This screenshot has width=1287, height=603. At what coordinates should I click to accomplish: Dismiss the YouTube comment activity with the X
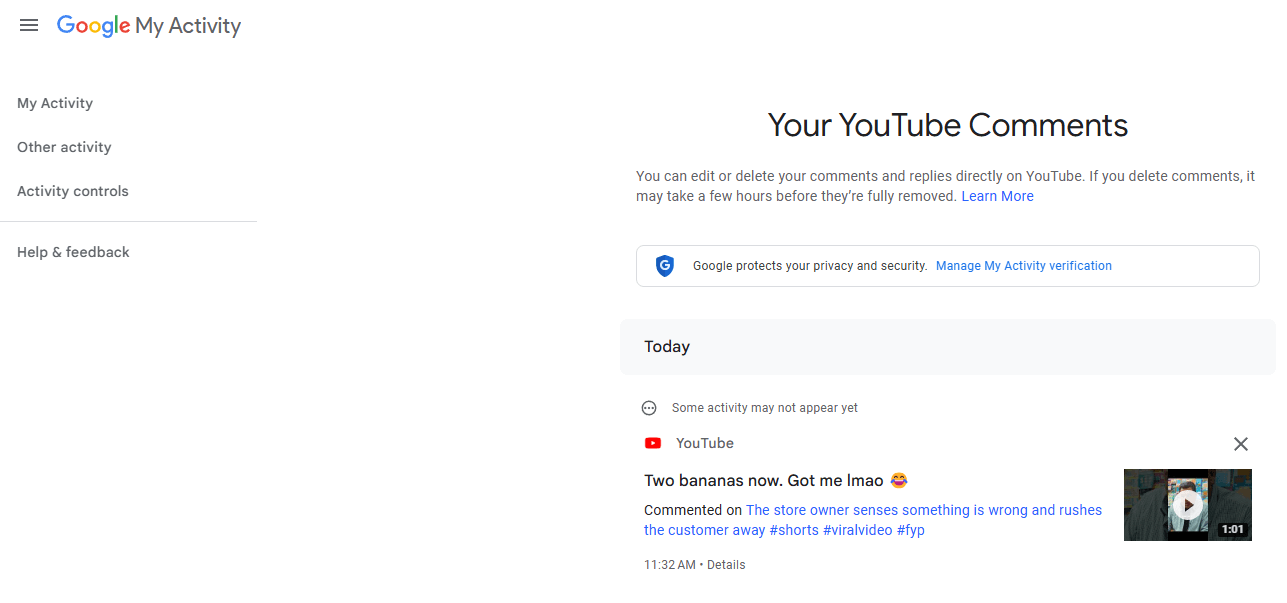coord(1240,444)
